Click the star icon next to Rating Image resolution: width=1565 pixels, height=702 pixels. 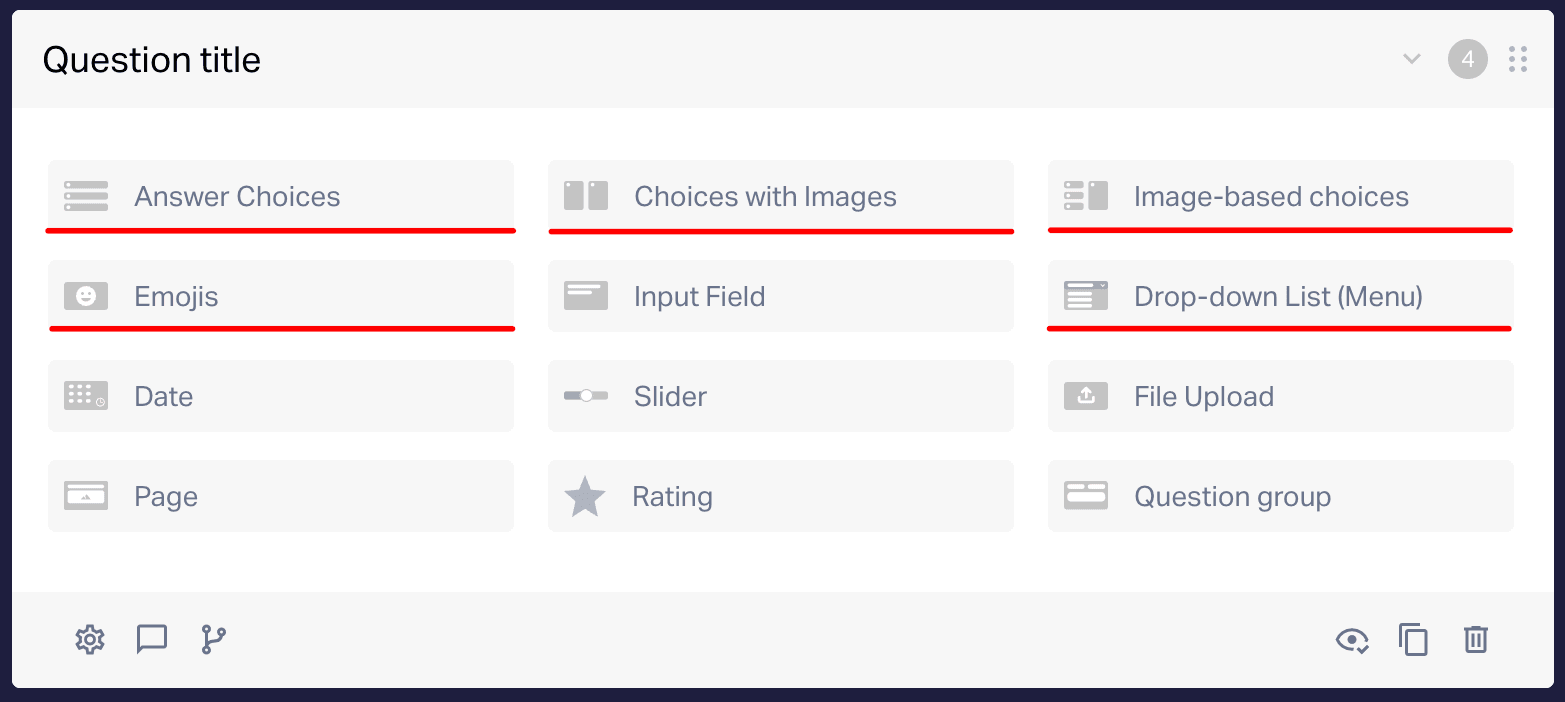585,496
